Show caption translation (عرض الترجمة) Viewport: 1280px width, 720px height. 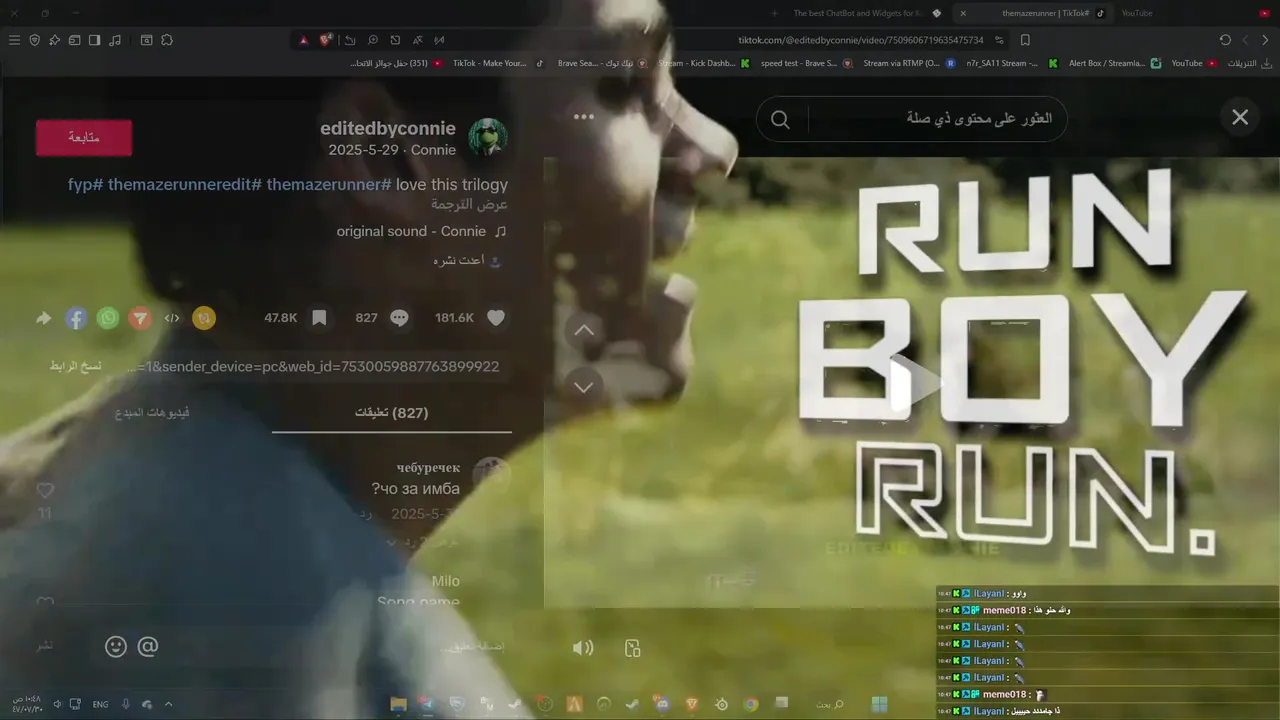470,204
